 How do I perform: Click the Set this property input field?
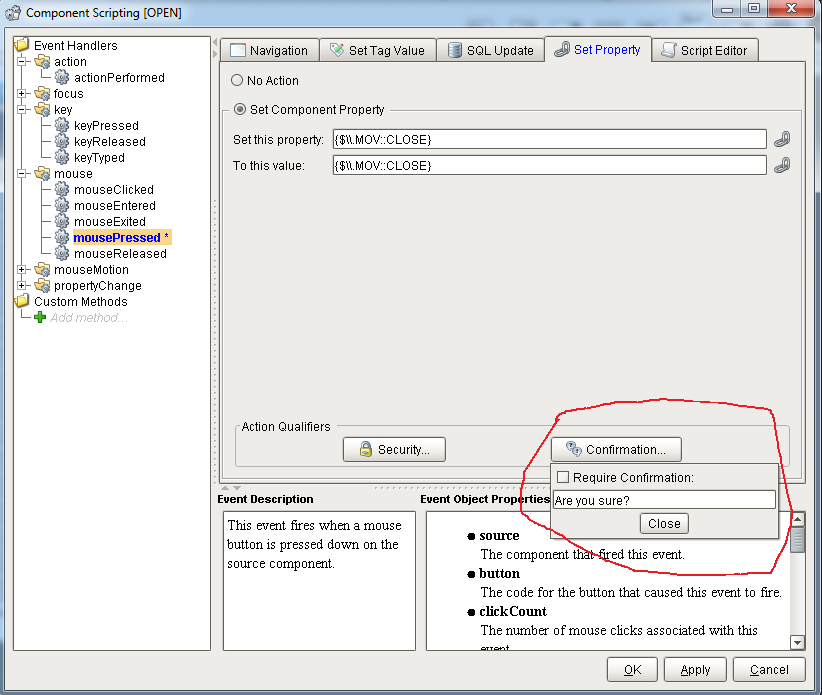click(549, 139)
